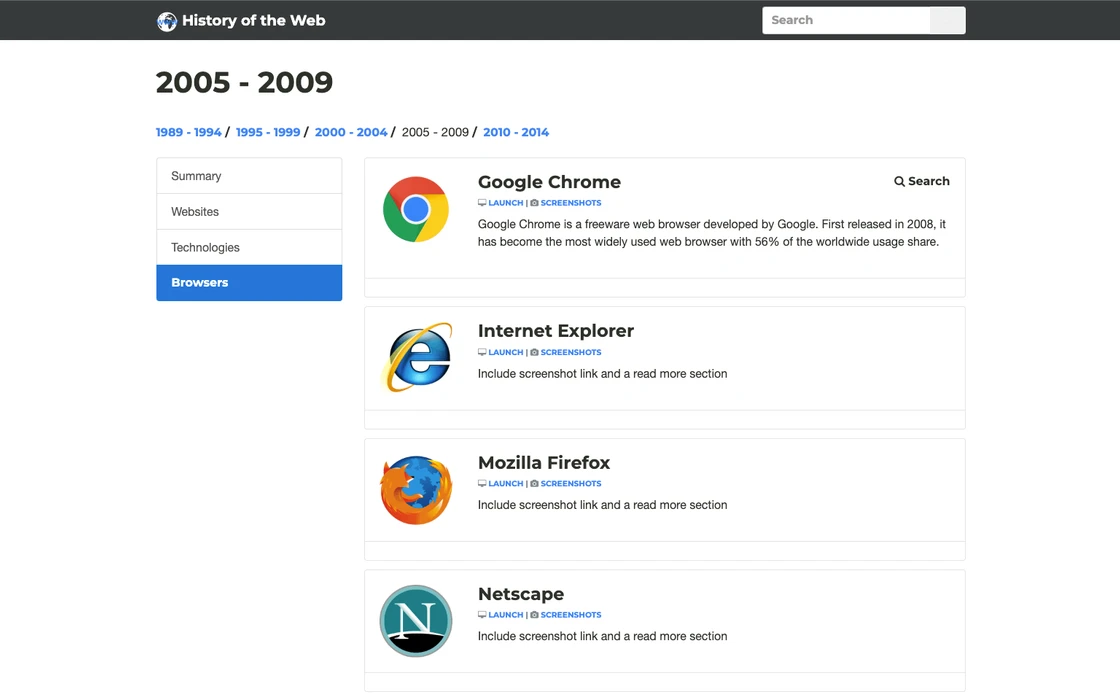Click the globe logo in the header
The height and width of the screenshot is (700, 1120).
(166, 21)
